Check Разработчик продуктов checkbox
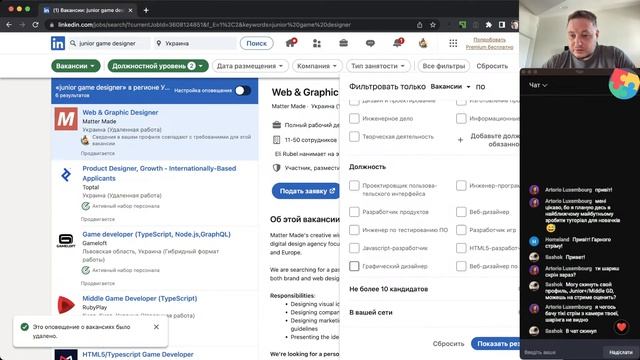 pyautogui.click(x=354, y=212)
